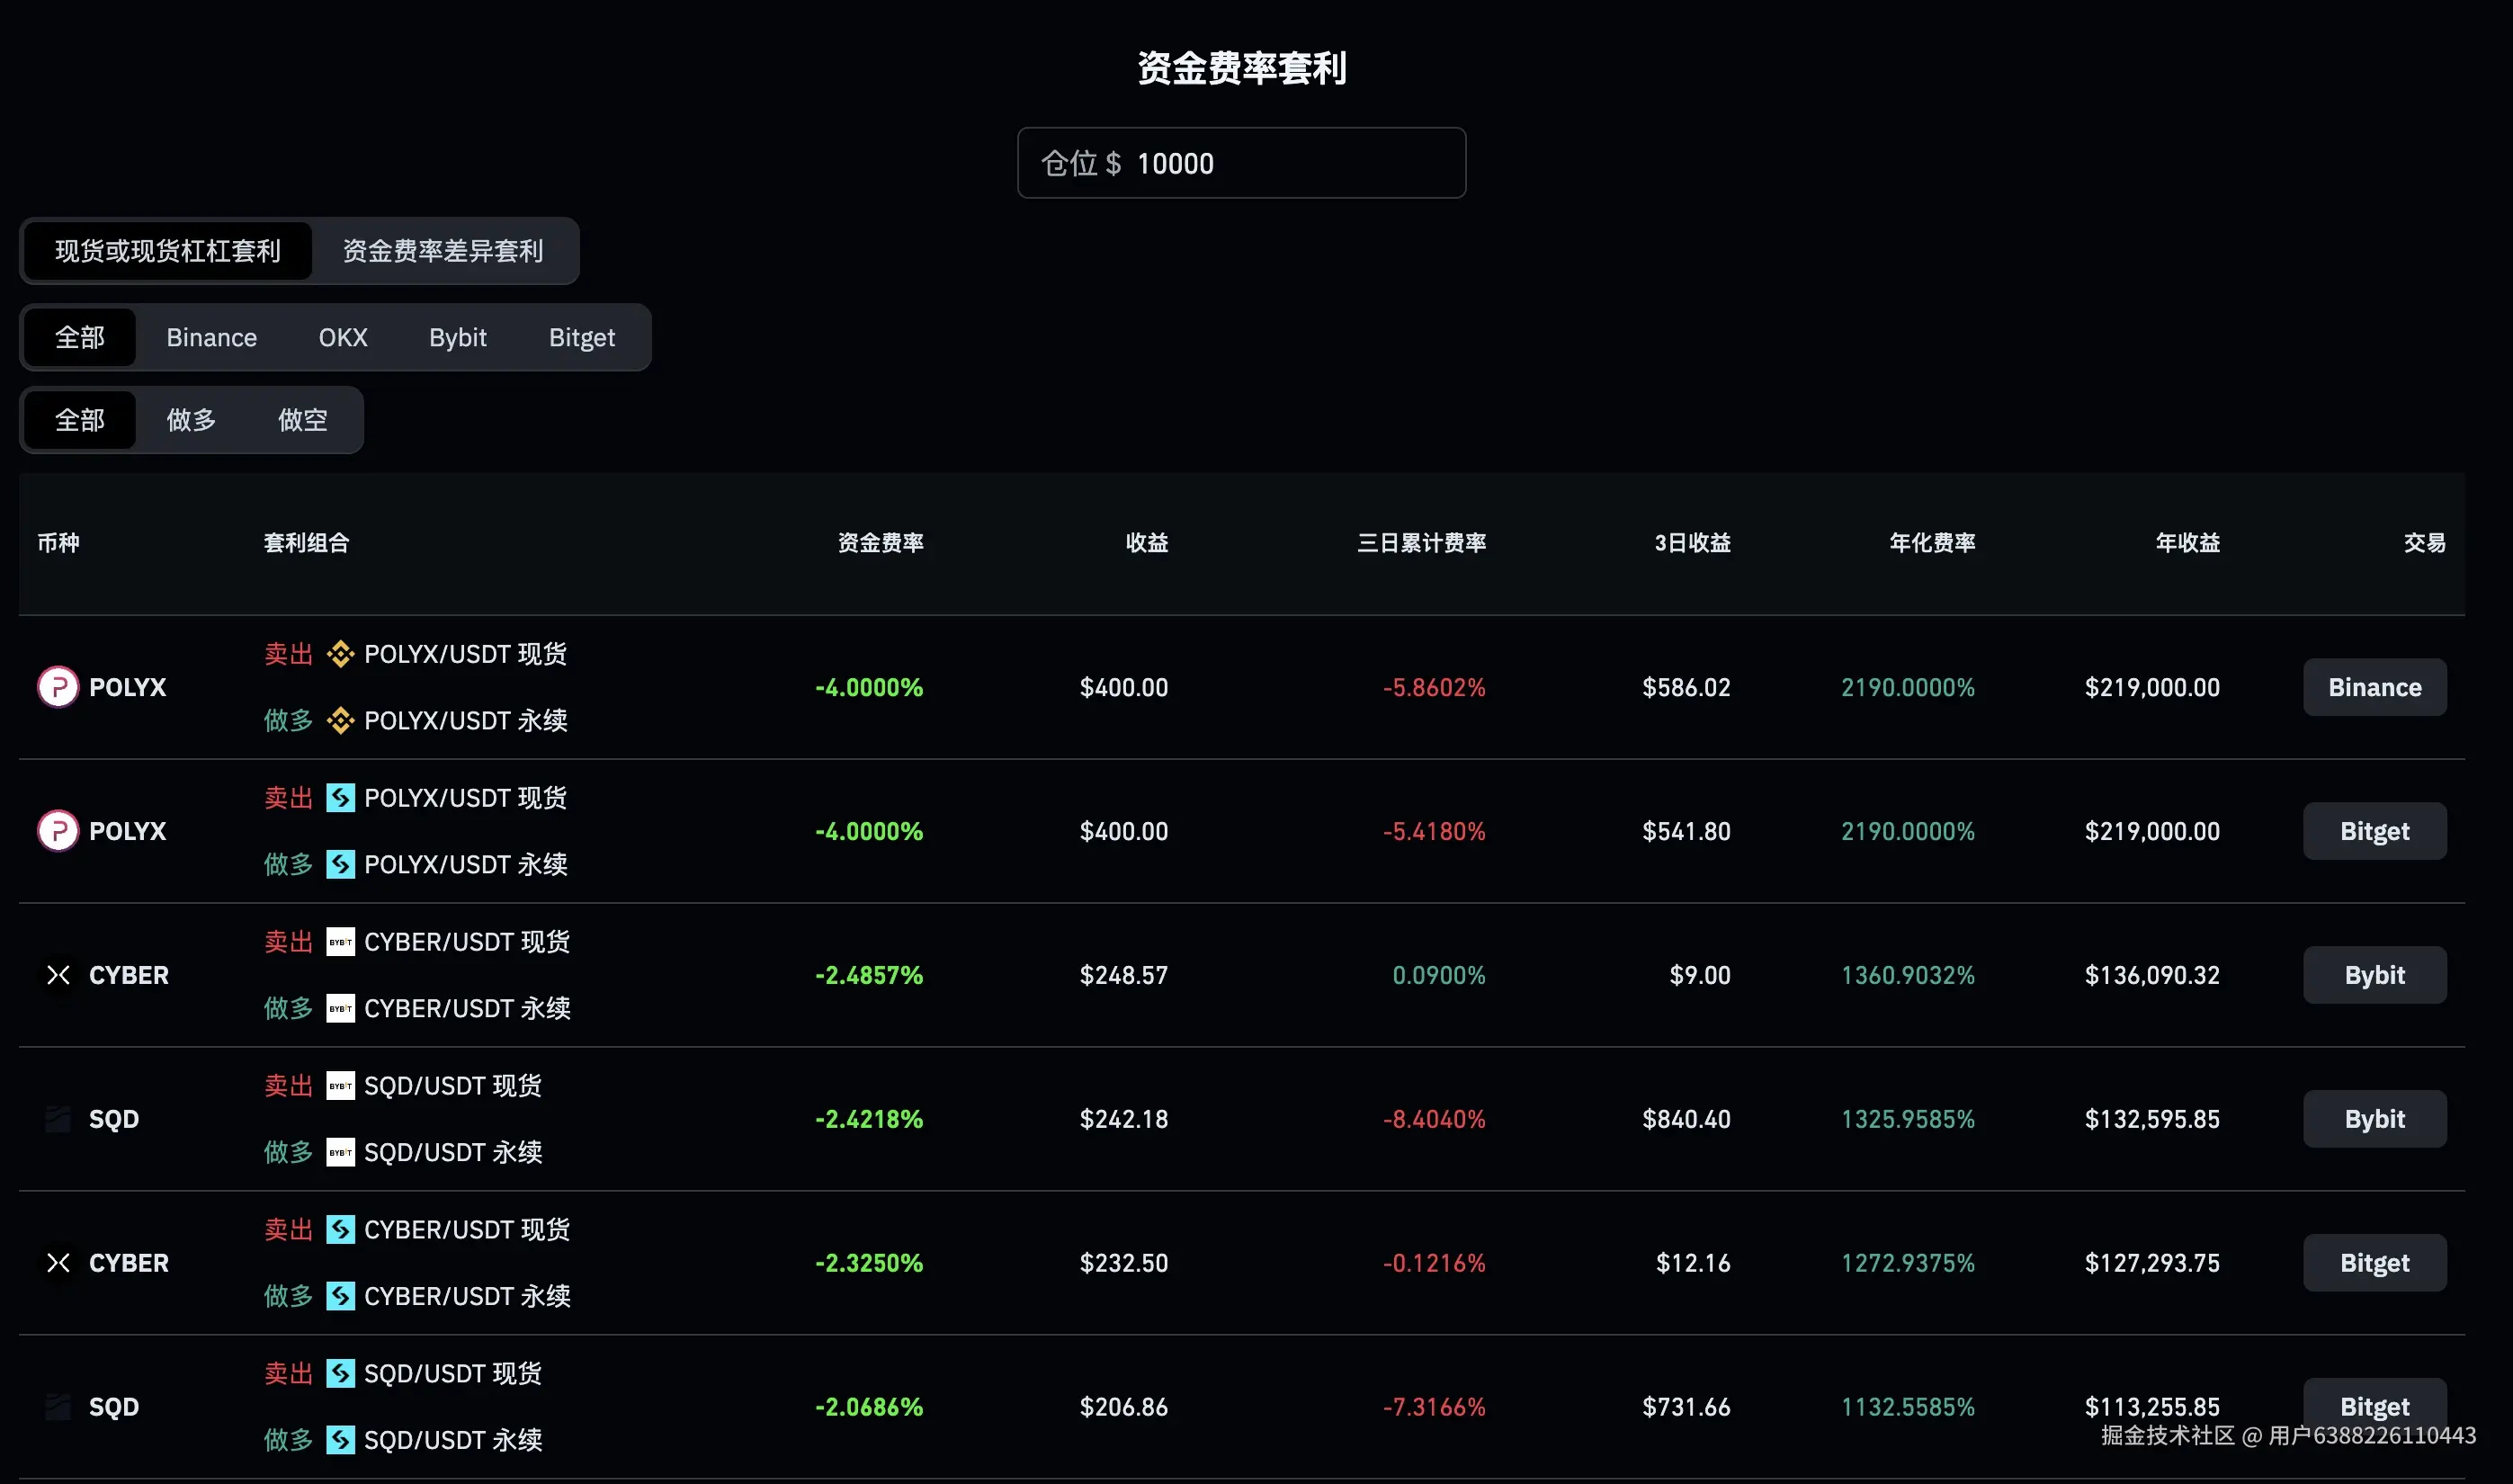2513x1484 pixels.
Task: Filter by Bitget in the exchange tabs
Action: pyautogui.click(x=582, y=338)
